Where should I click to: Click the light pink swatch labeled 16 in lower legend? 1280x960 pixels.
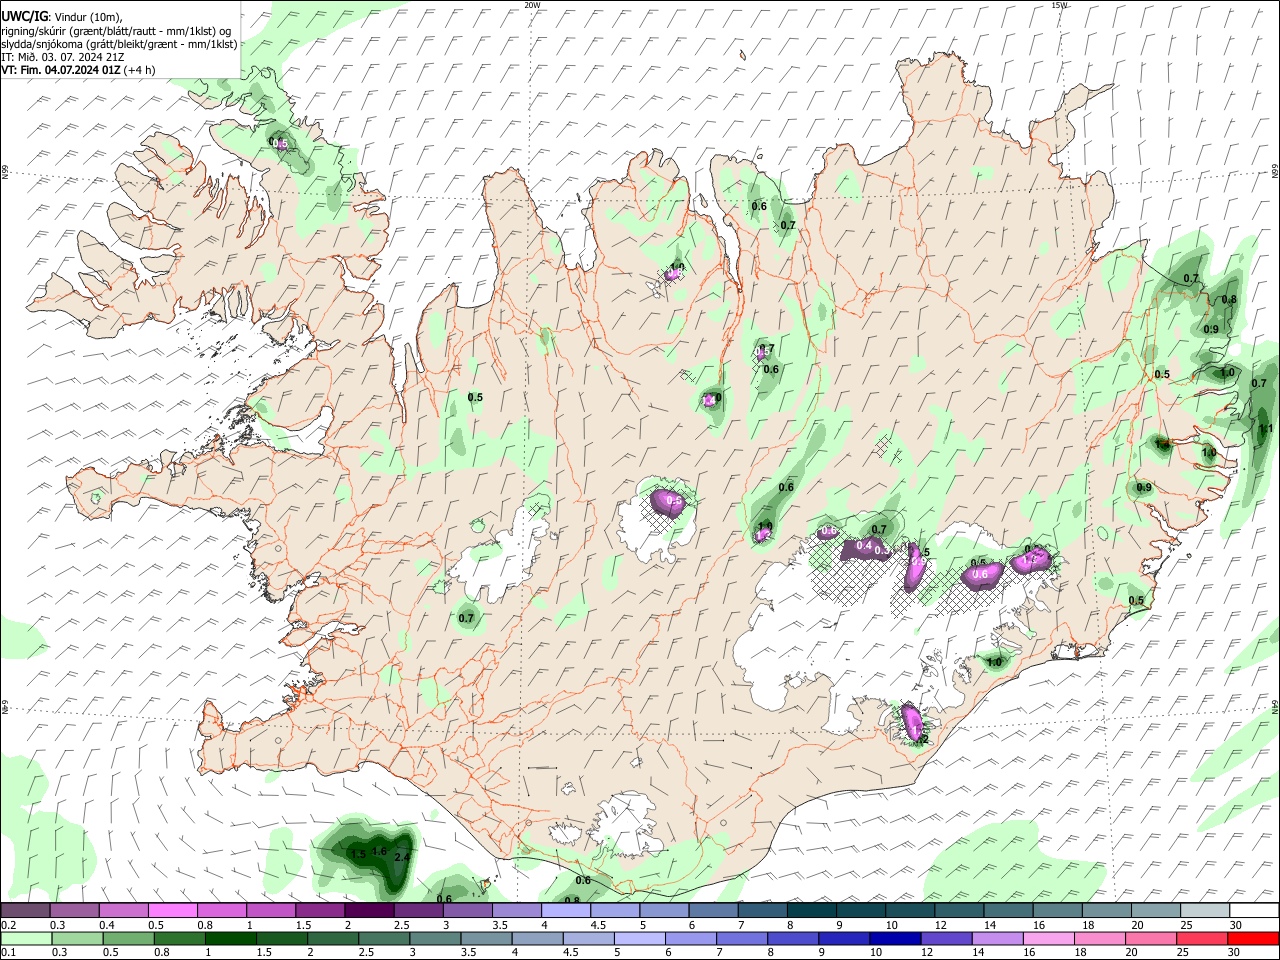tap(1049, 939)
